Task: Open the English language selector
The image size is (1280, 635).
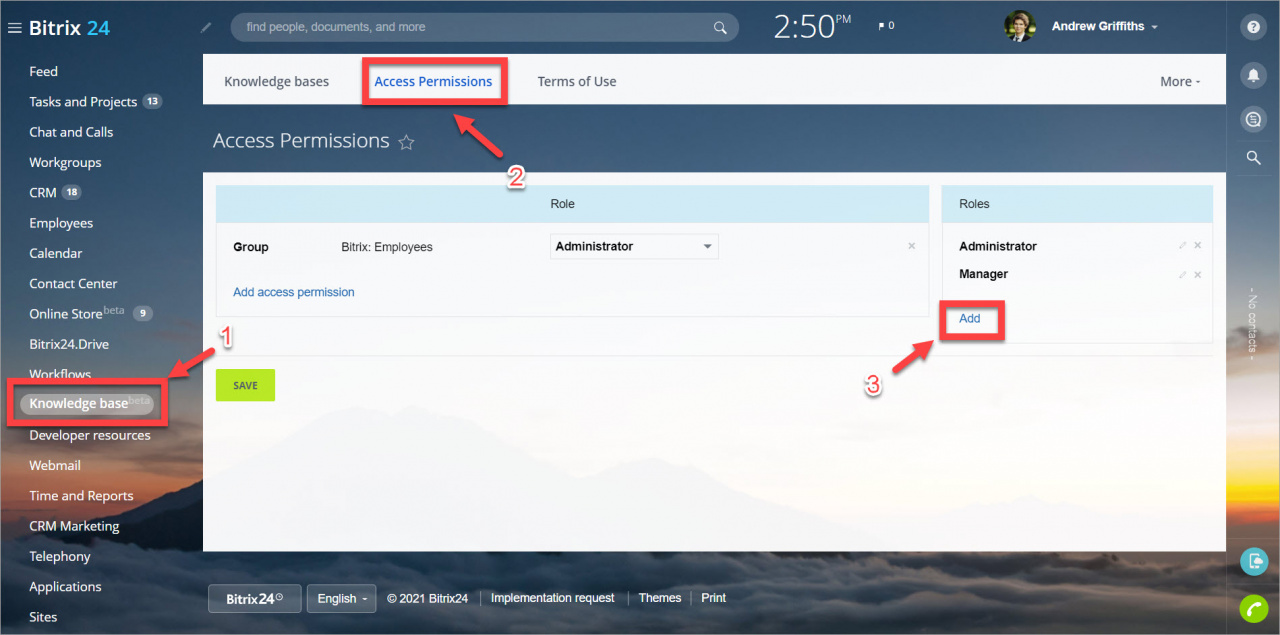Action: coord(341,598)
